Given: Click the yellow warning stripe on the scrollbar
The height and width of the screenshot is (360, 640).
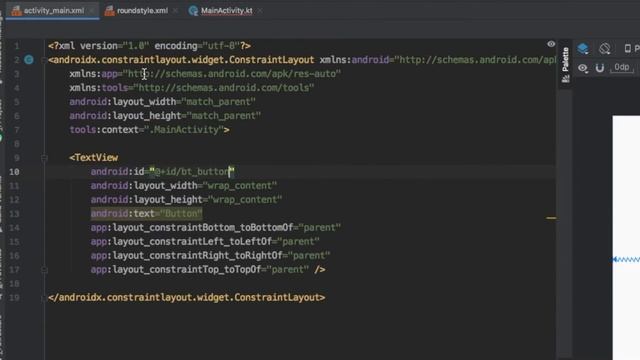Looking at the screenshot, I should (x=551, y=218).
